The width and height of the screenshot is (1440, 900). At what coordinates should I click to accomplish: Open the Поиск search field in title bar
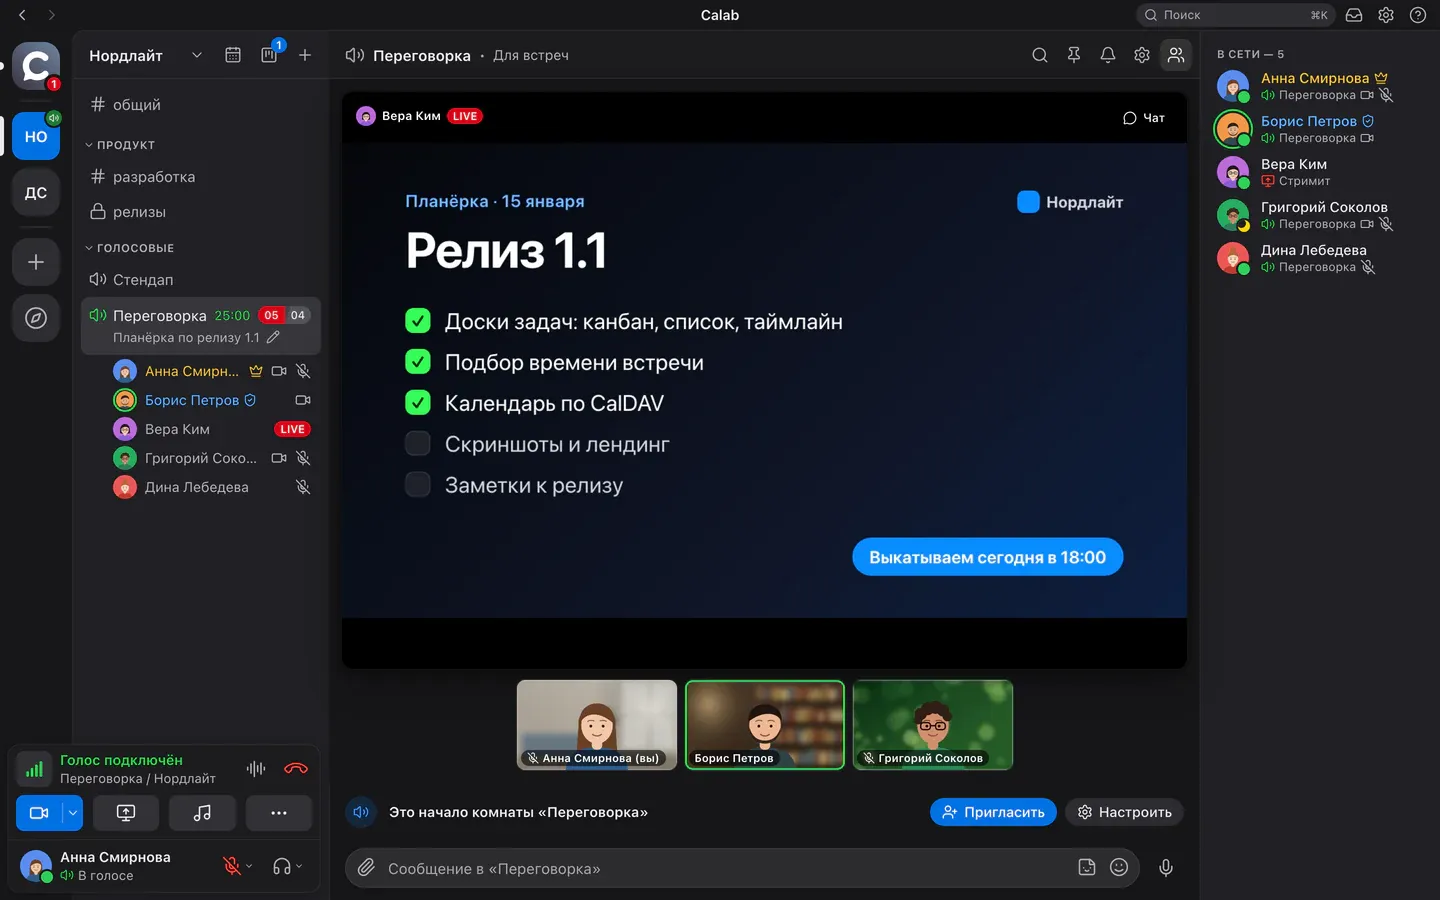coord(1235,15)
